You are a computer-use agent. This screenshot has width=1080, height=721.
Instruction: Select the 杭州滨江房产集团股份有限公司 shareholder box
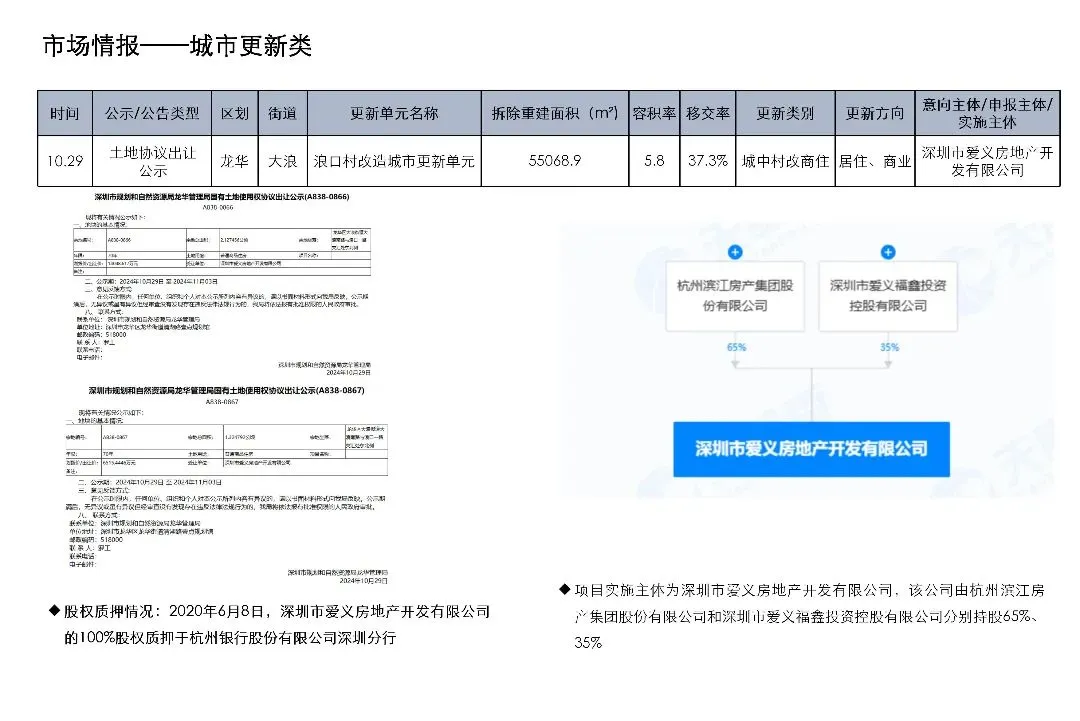point(735,295)
